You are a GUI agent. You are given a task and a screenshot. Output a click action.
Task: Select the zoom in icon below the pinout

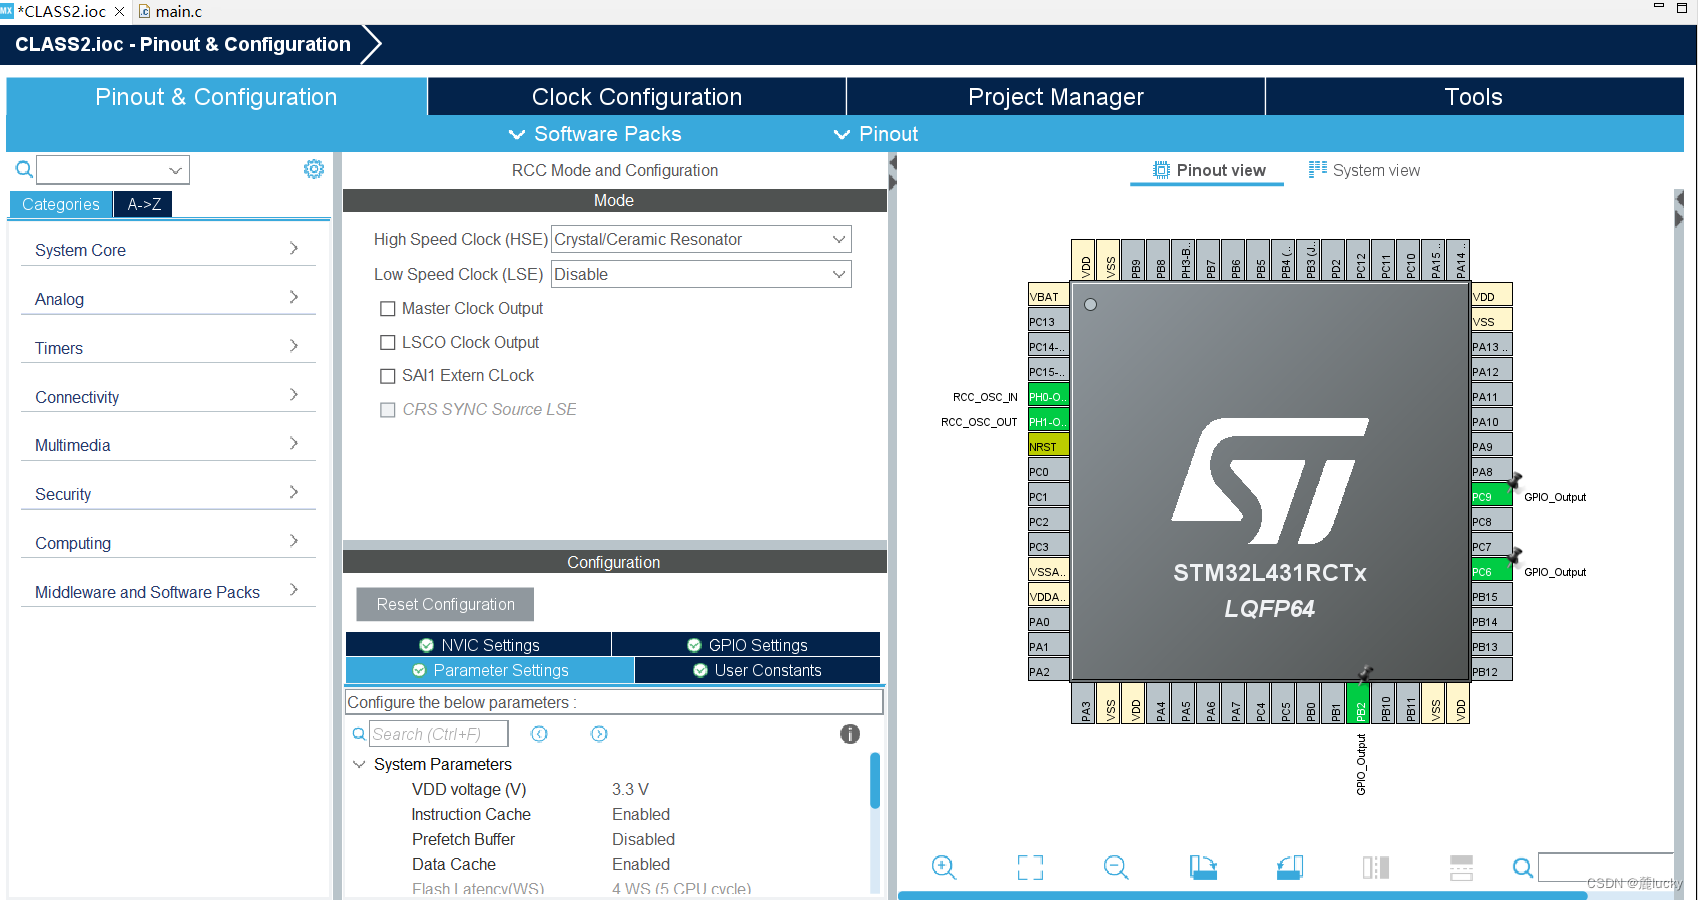(943, 867)
